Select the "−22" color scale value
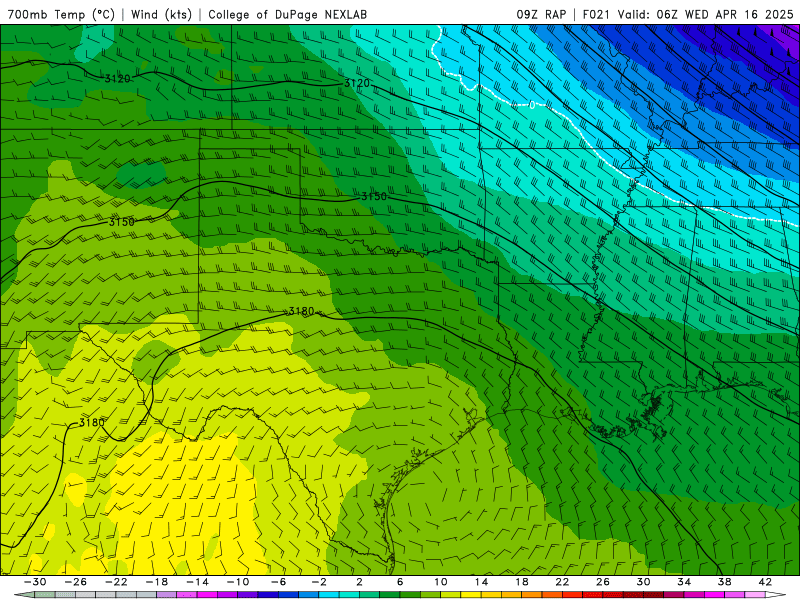The image size is (800, 600). [116, 582]
